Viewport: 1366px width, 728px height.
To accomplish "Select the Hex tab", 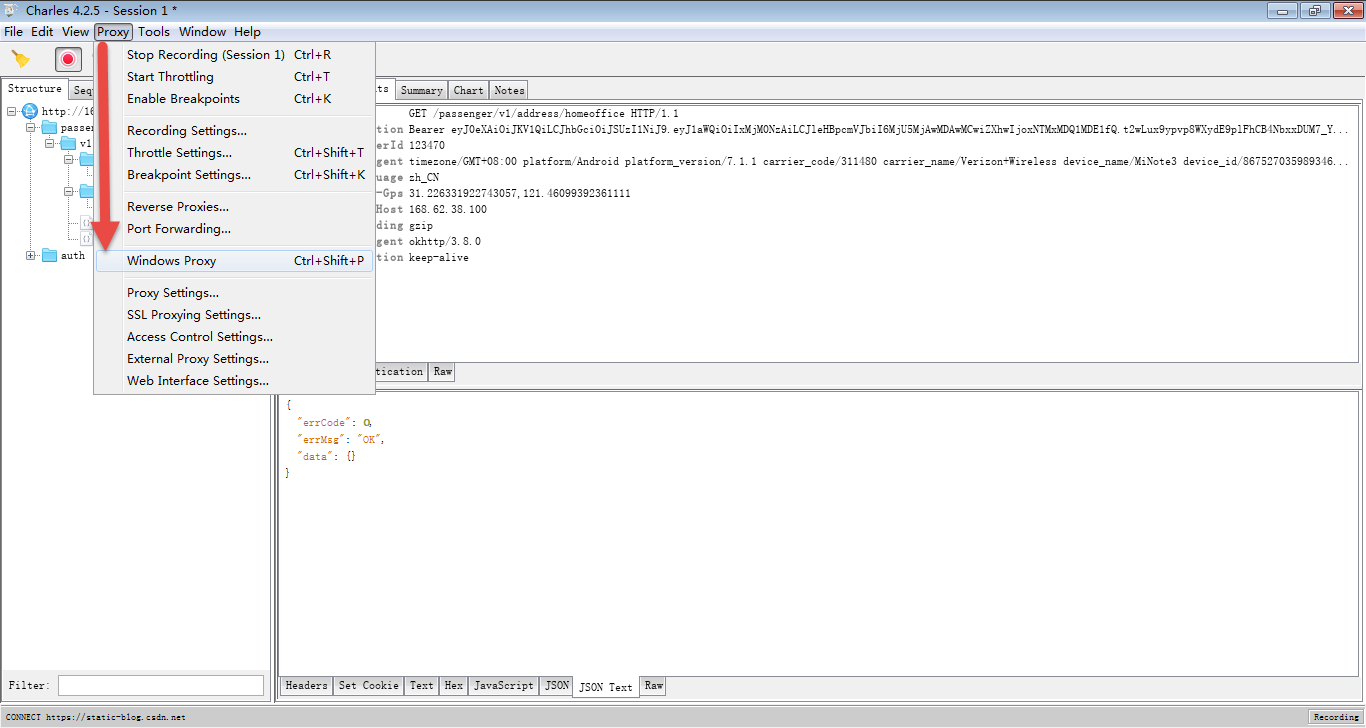I will pos(454,686).
